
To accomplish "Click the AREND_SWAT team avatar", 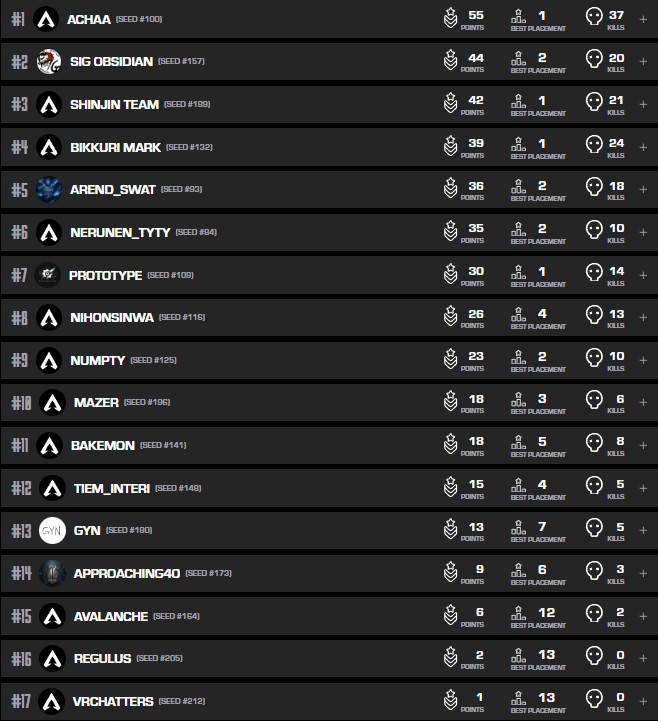I will pyautogui.click(x=49, y=189).
